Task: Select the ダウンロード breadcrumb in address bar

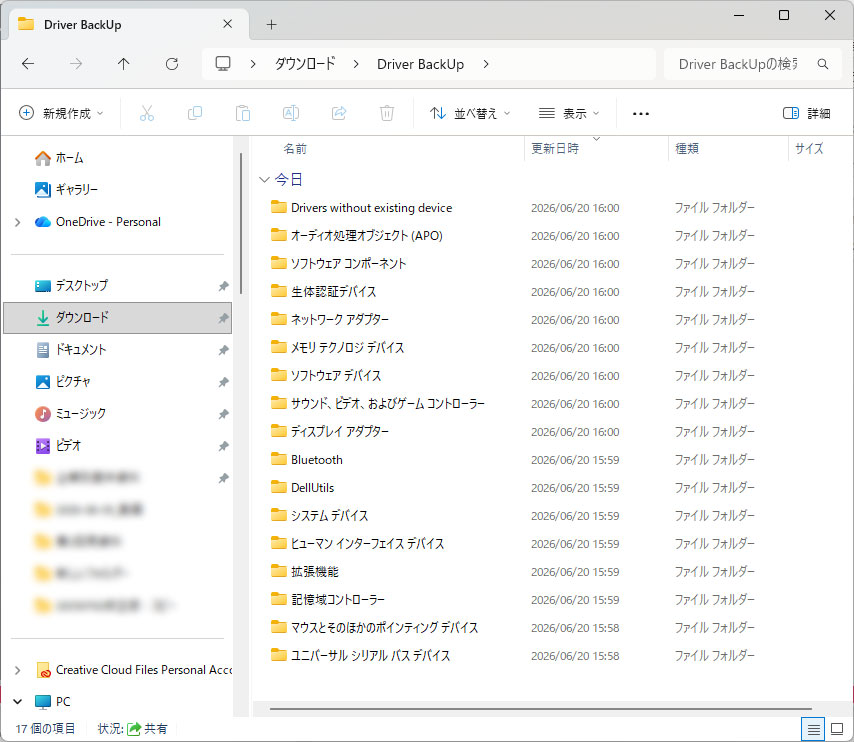Action: pos(304,64)
